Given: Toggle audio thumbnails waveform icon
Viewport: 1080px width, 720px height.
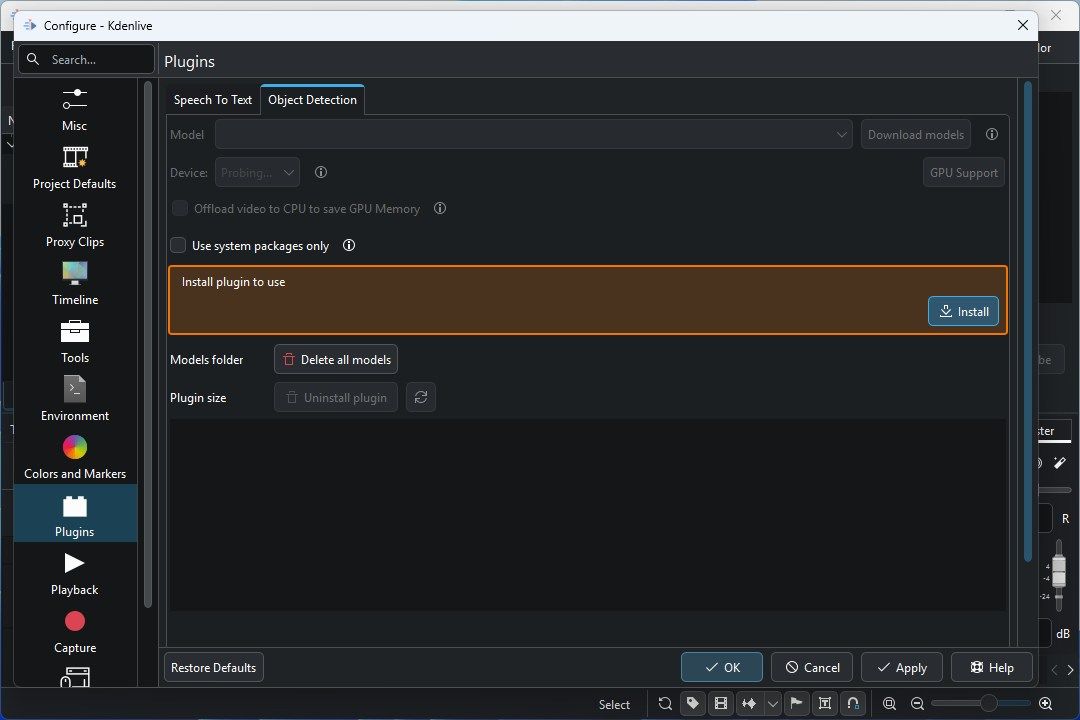Looking at the screenshot, I should click(x=749, y=703).
